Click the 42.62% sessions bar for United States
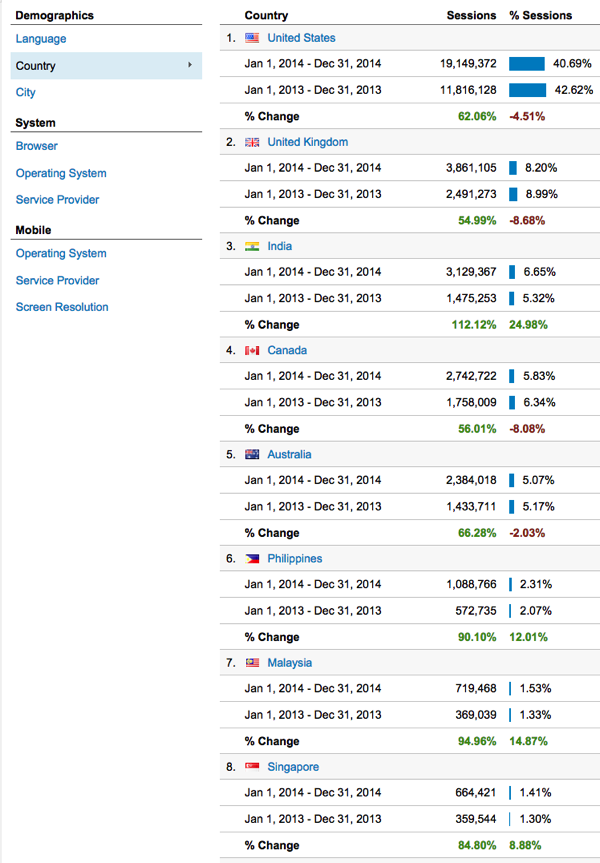The height and width of the screenshot is (863, 600). 527,90
